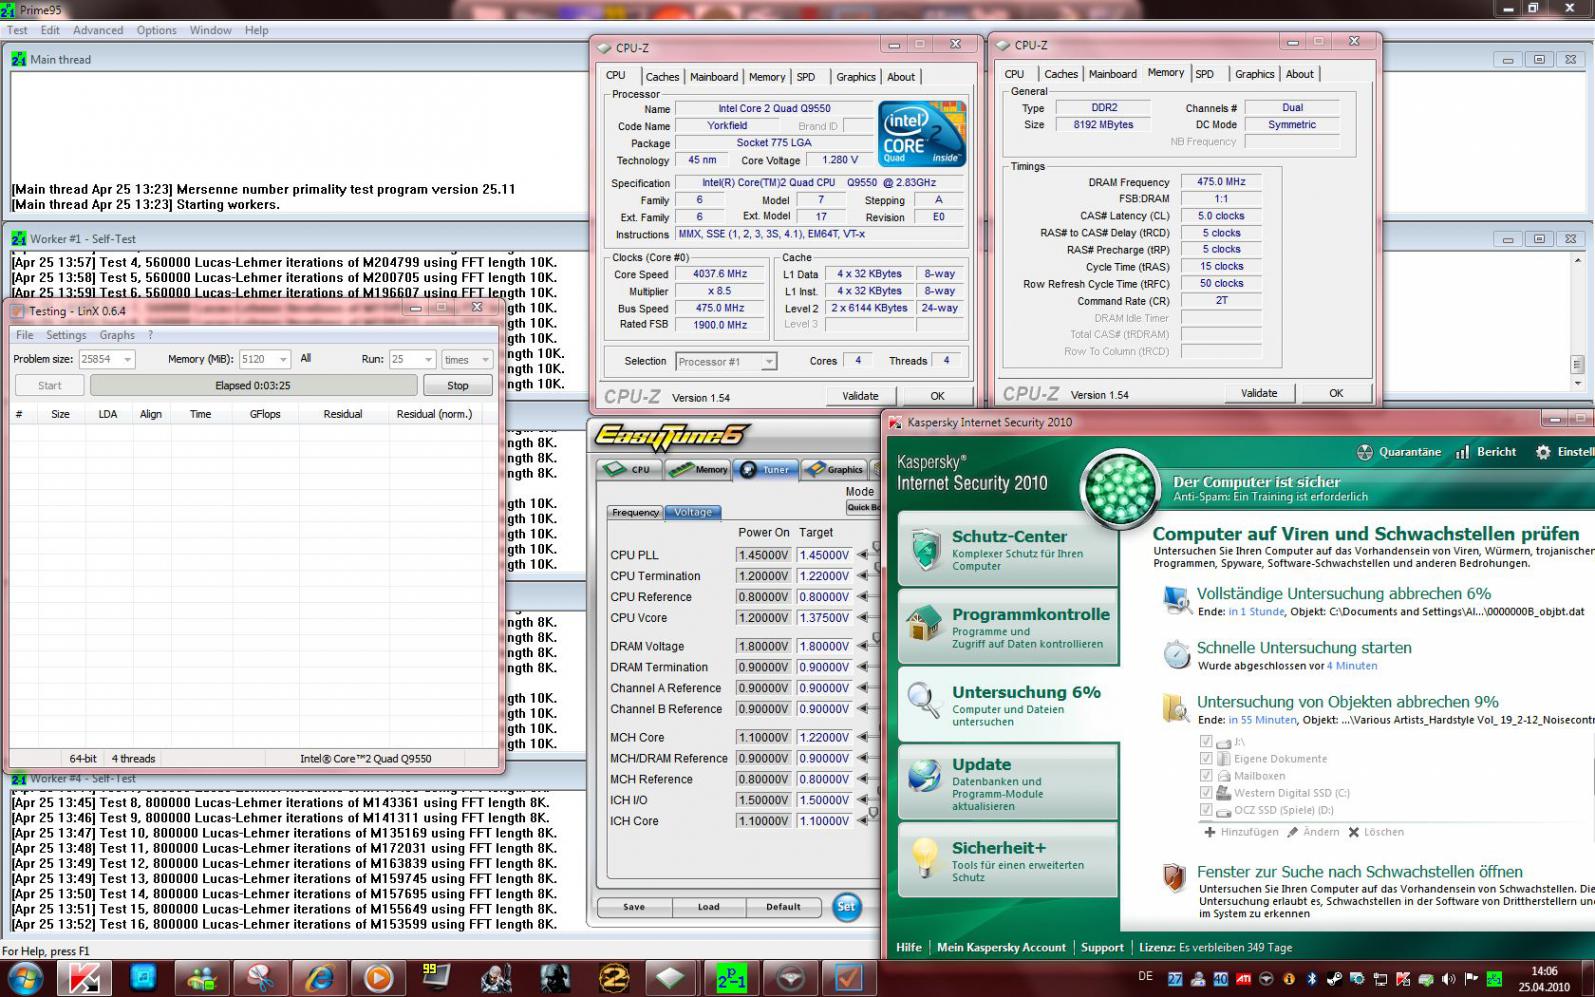Open the Advanced menu in Prime95
Image resolution: width=1595 pixels, height=997 pixels.
(98, 30)
